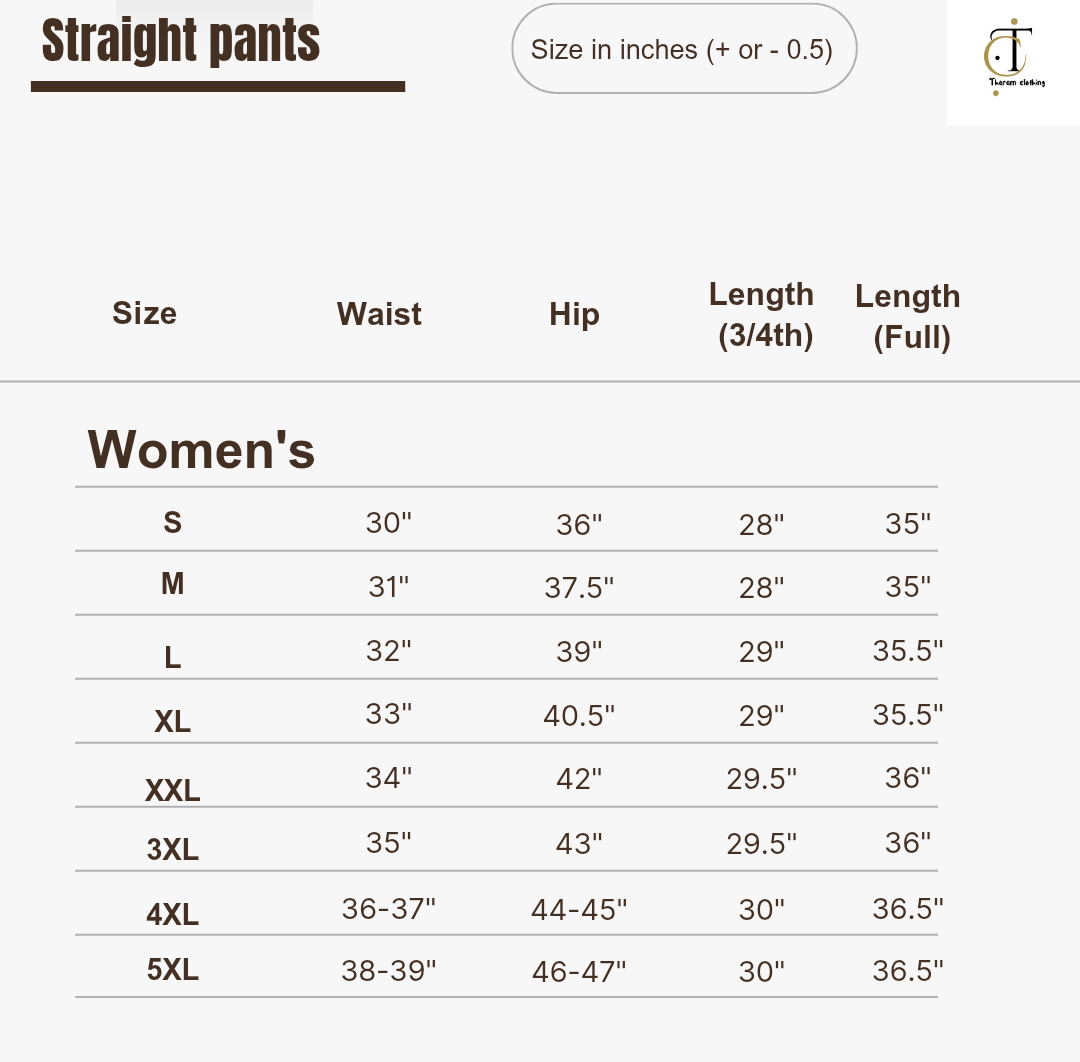The width and height of the screenshot is (1080, 1062).
Task: Select the XXL size row label
Action: (173, 791)
